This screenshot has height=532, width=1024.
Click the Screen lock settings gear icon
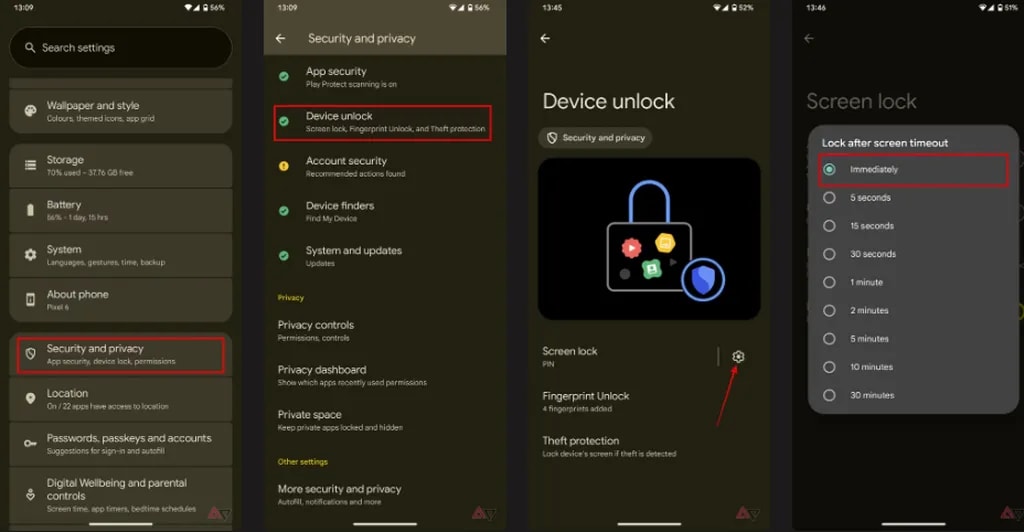click(x=738, y=356)
